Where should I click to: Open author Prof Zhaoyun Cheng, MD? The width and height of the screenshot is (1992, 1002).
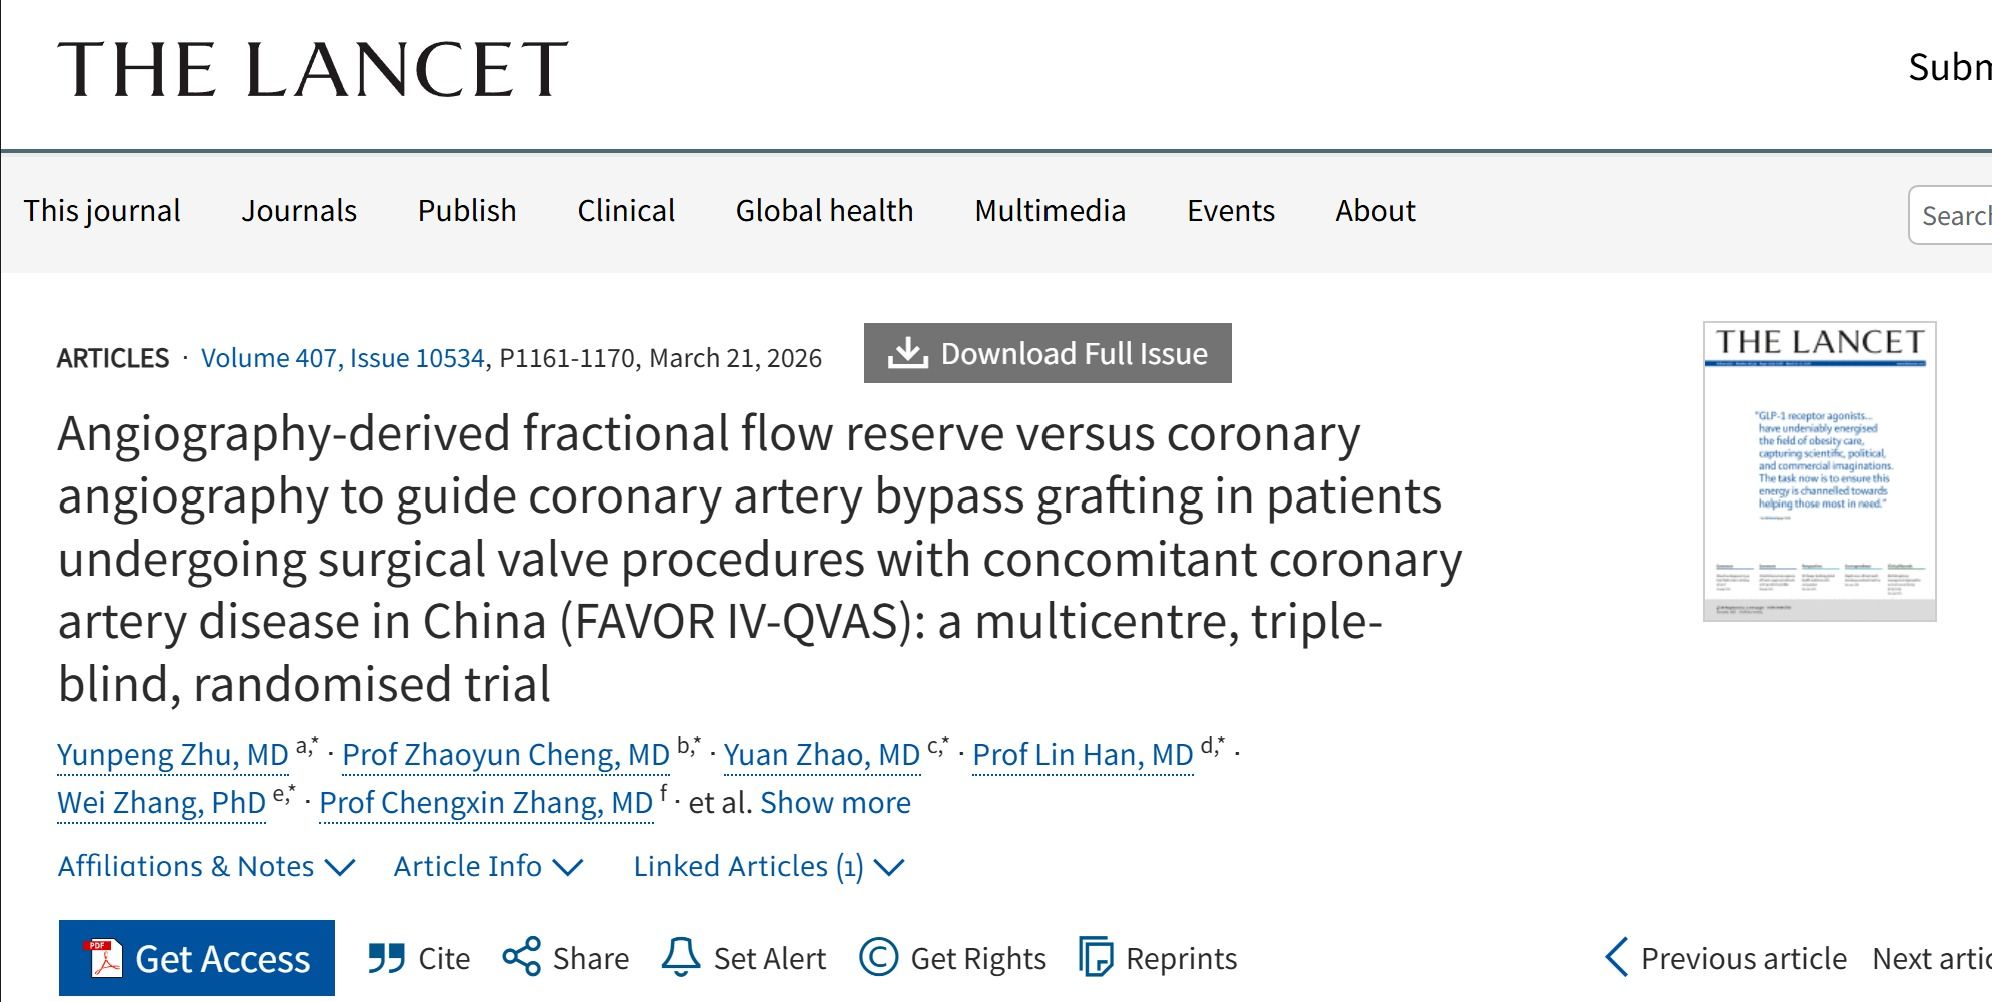pyautogui.click(x=506, y=755)
